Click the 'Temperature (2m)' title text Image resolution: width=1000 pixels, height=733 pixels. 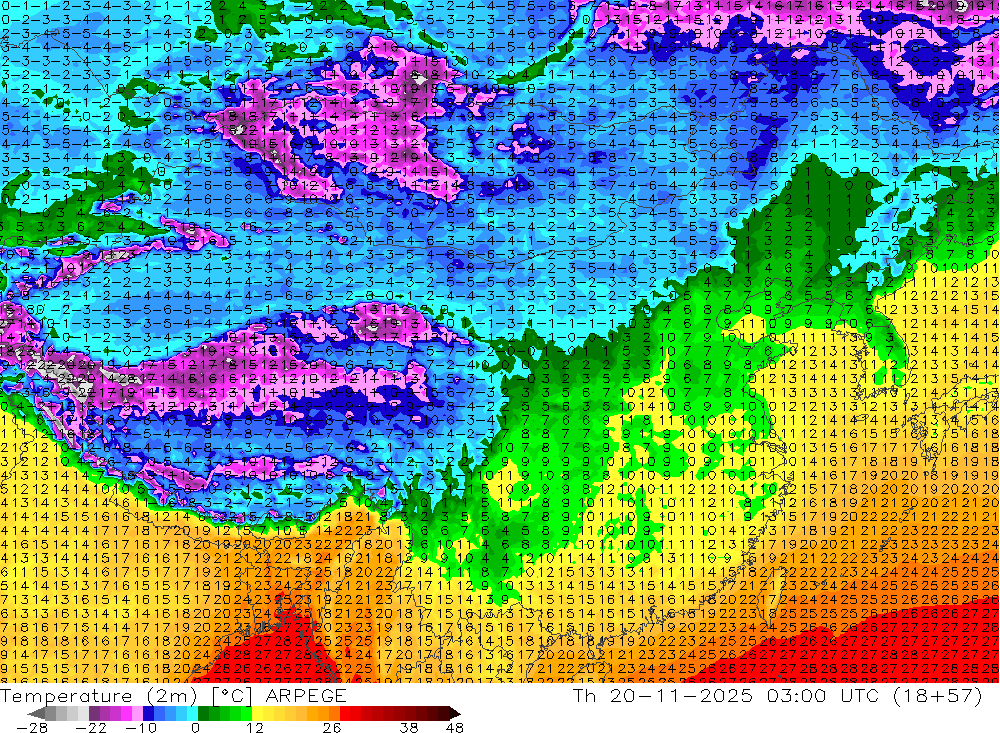[x=98, y=696]
